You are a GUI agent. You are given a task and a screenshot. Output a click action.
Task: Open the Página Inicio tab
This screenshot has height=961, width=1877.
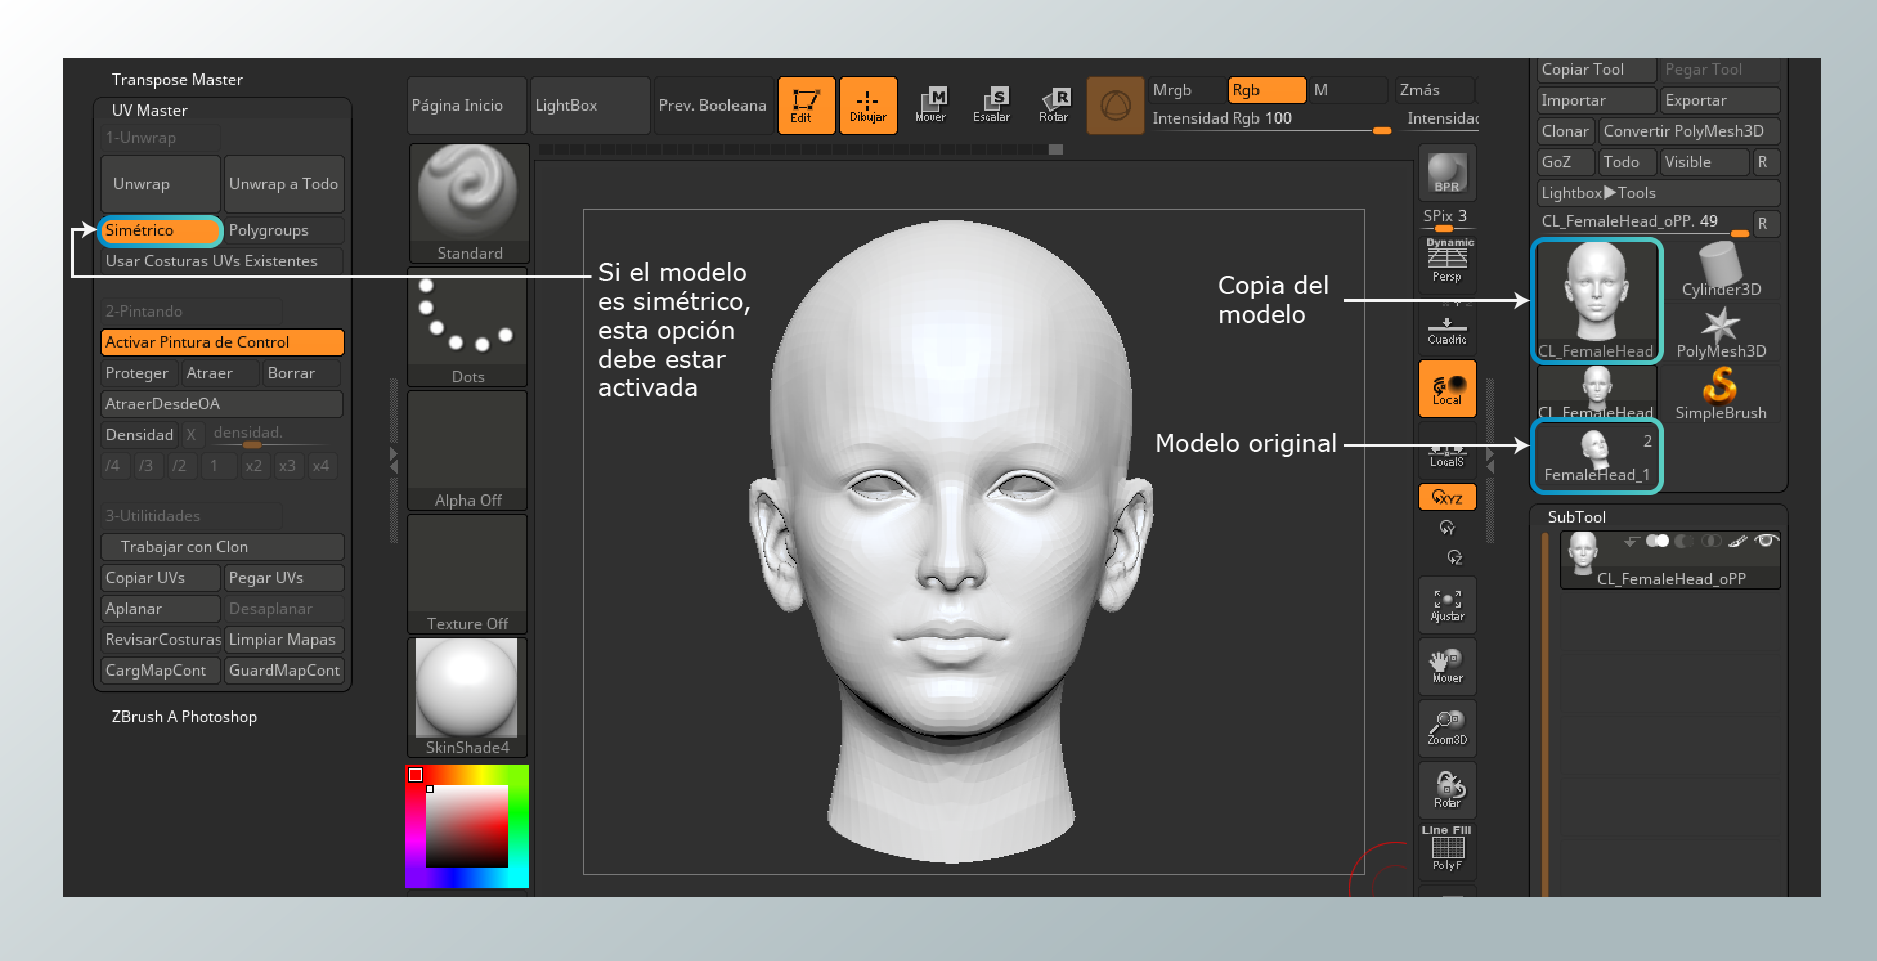coord(466,106)
